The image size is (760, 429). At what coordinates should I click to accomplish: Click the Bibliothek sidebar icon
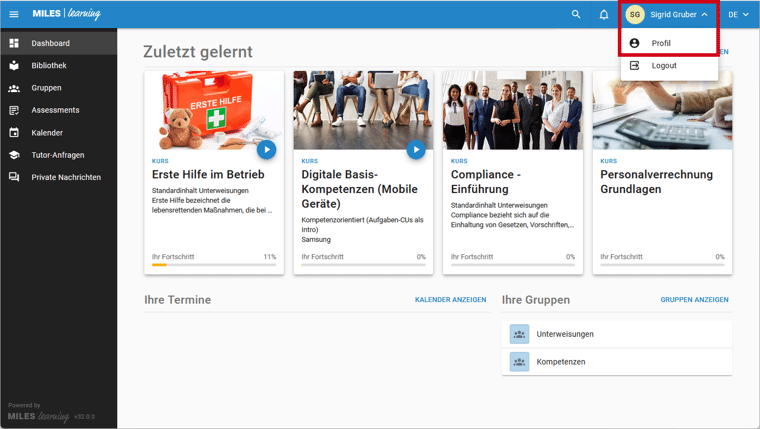point(14,65)
